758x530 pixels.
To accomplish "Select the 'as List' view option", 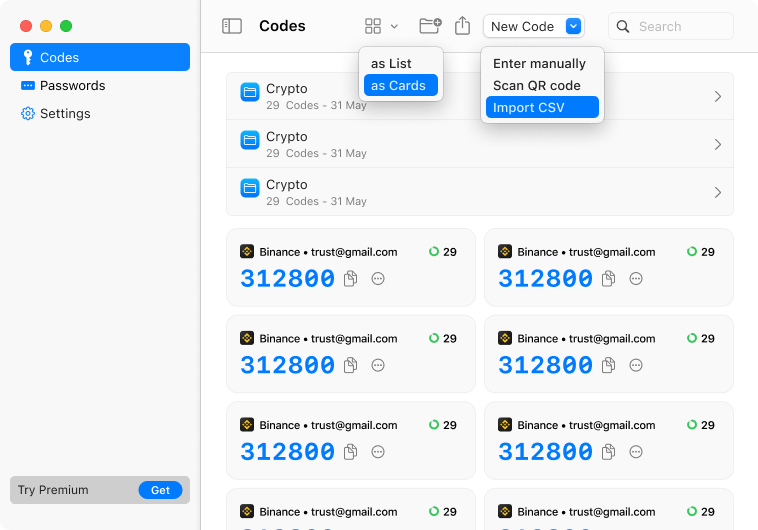I will (x=391, y=64).
